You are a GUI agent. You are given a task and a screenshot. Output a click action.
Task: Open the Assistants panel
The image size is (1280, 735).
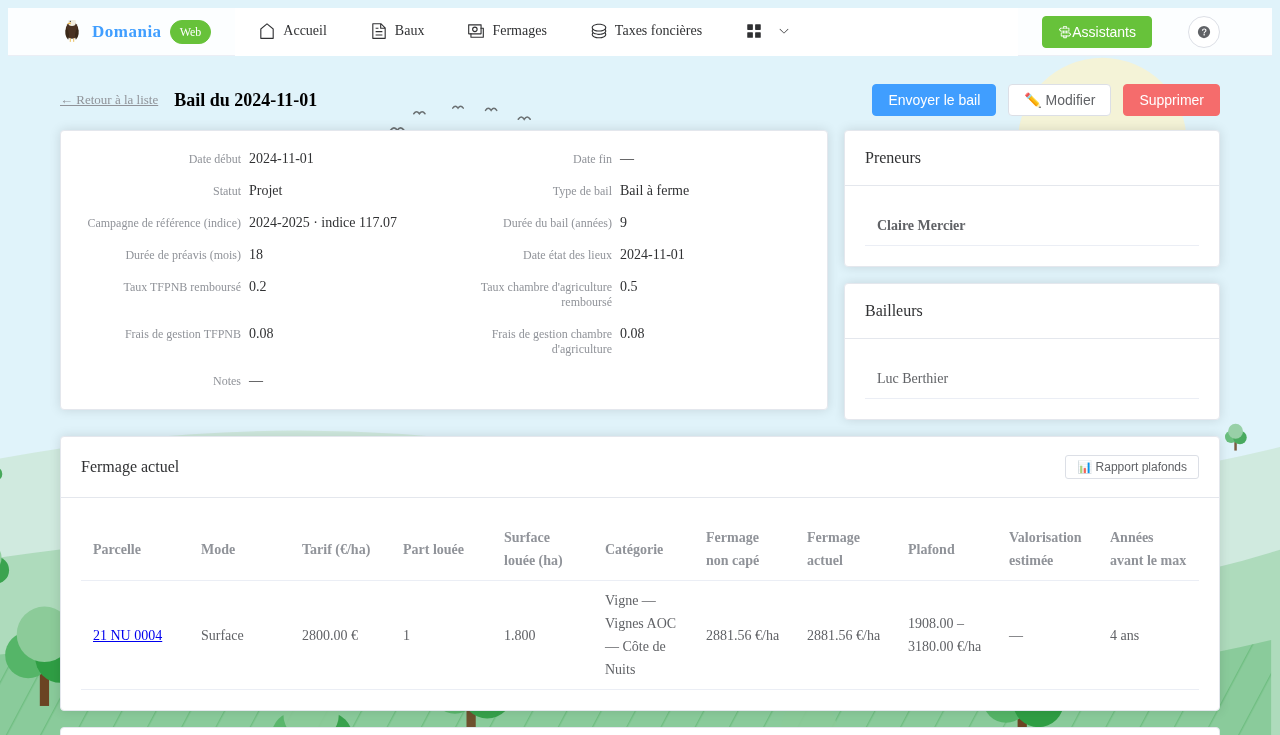(x=1097, y=32)
